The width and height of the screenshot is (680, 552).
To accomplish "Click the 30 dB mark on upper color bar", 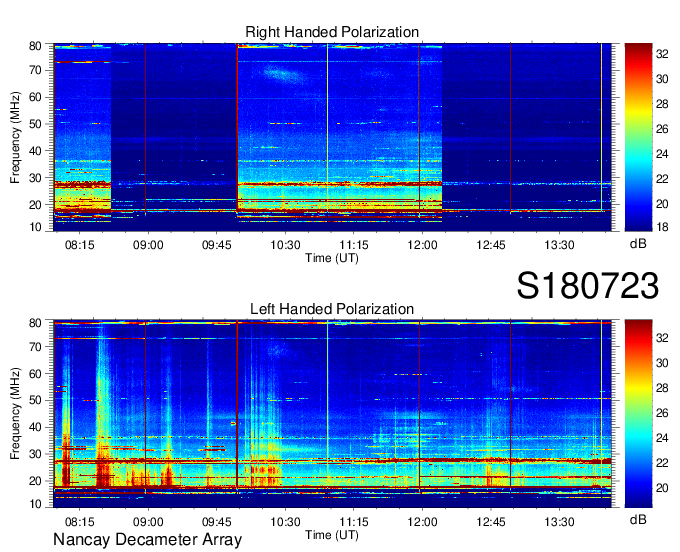I will click(662, 79).
